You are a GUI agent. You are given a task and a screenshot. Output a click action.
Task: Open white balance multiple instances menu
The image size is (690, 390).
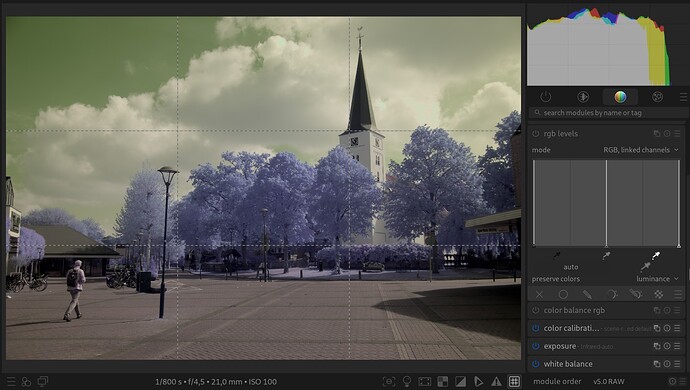coord(657,364)
